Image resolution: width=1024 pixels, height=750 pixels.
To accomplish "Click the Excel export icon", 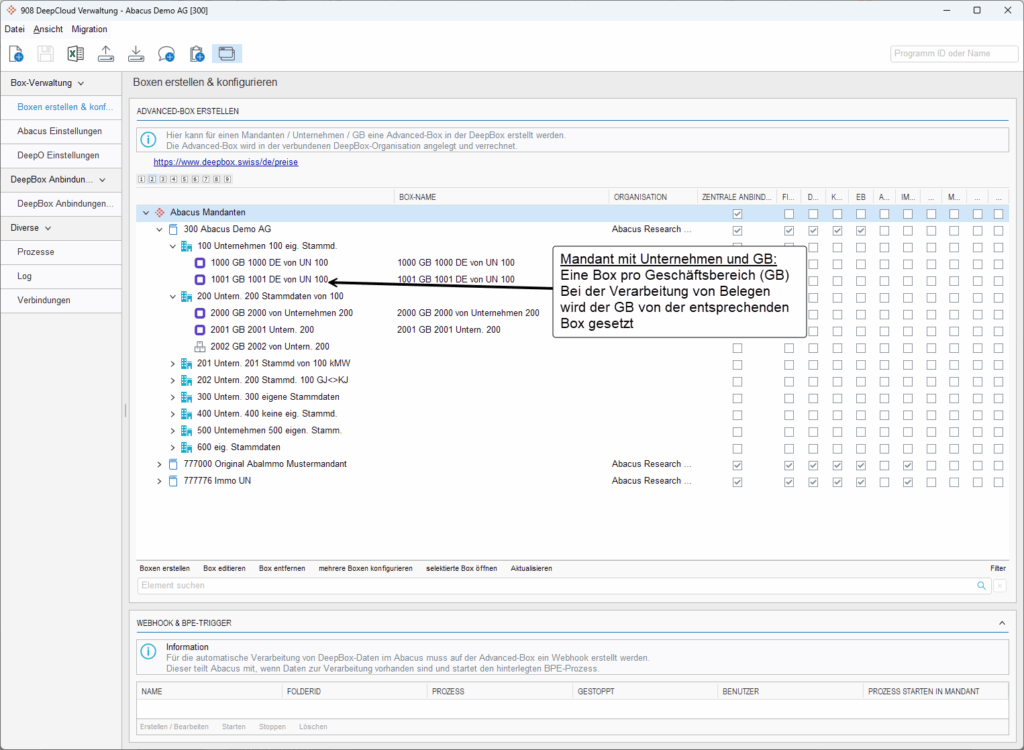I will 76,54.
